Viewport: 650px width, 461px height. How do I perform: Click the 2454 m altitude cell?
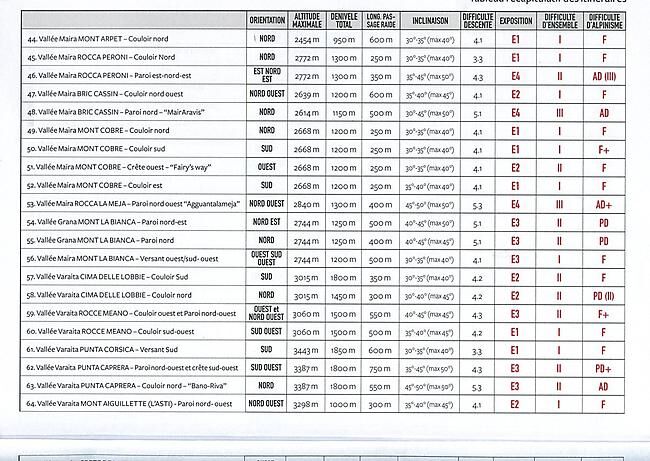point(307,40)
